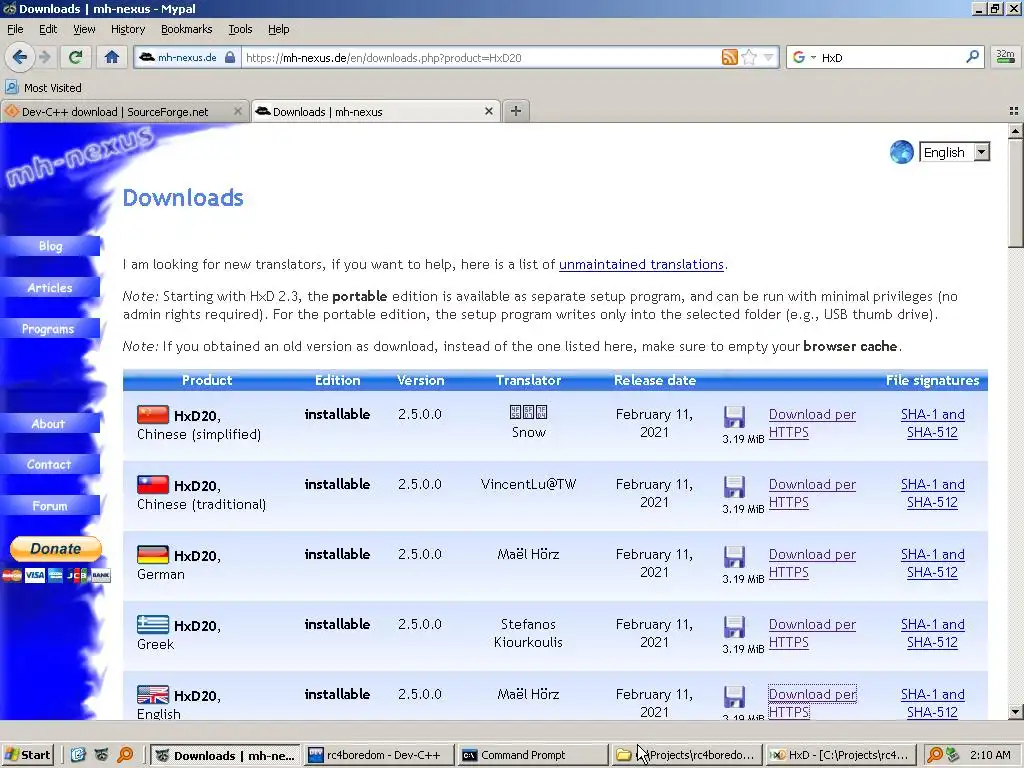1024x768 pixels.
Task: Open Projects\rc4boredom folder taskbar window
Action: tap(686, 755)
